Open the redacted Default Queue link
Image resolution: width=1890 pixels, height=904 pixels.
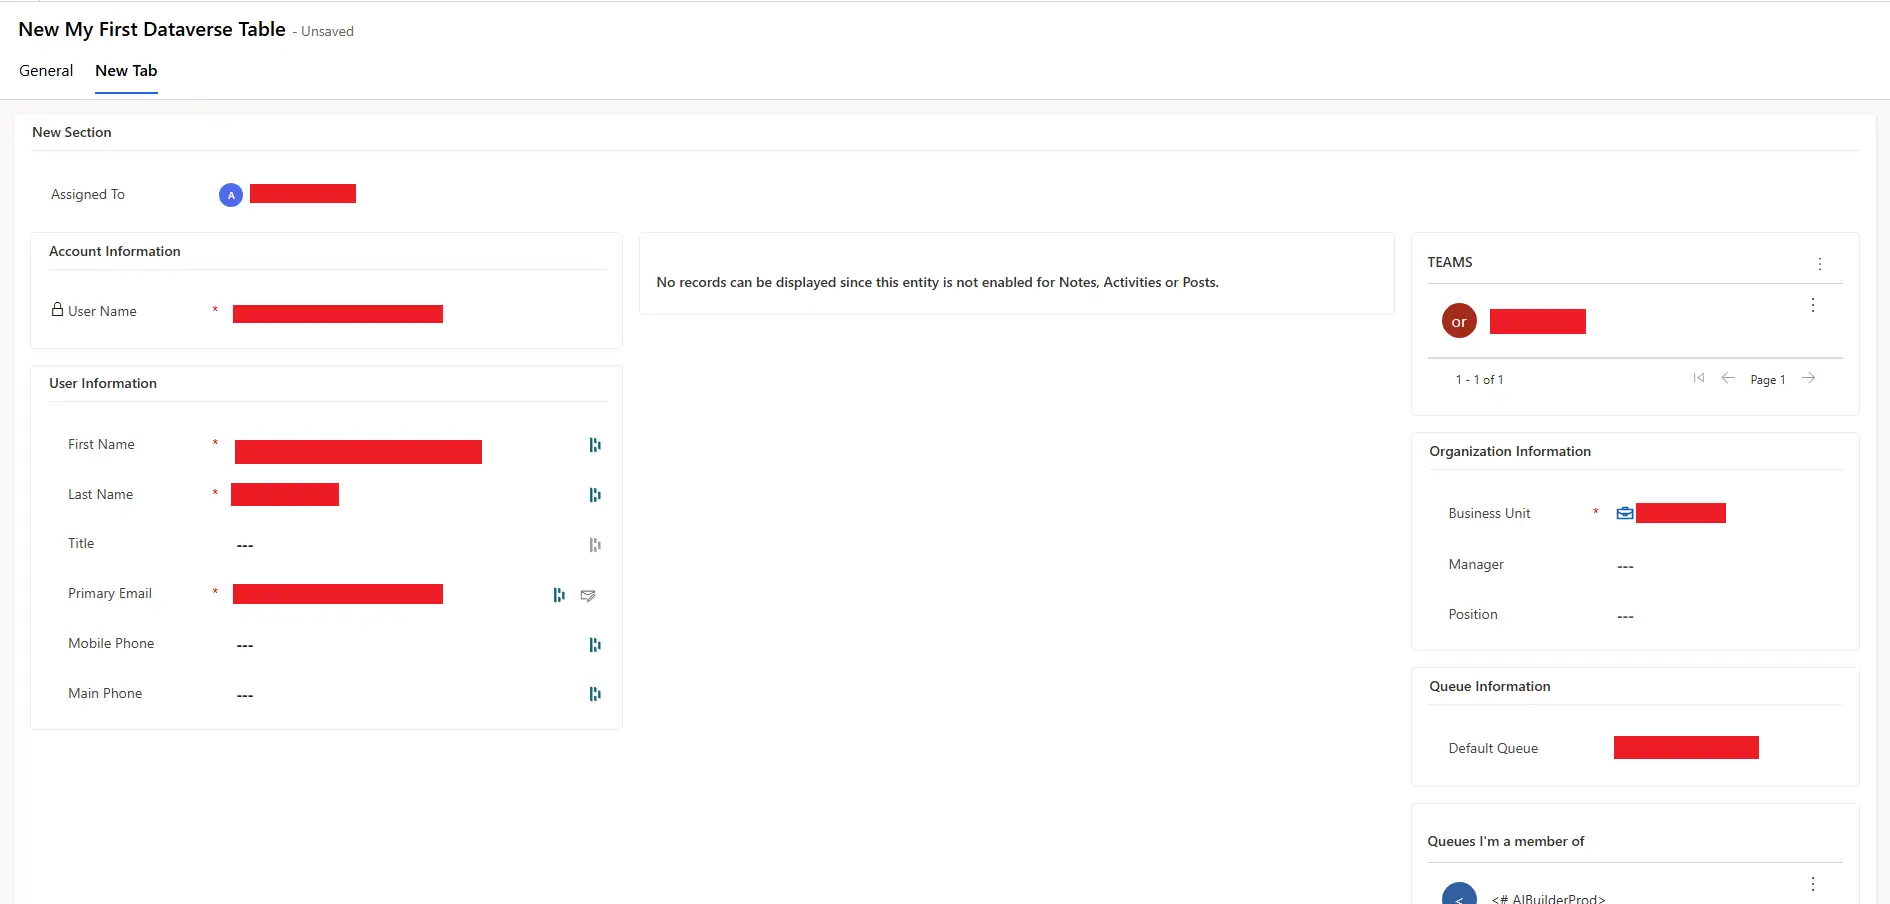point(1686,748)
